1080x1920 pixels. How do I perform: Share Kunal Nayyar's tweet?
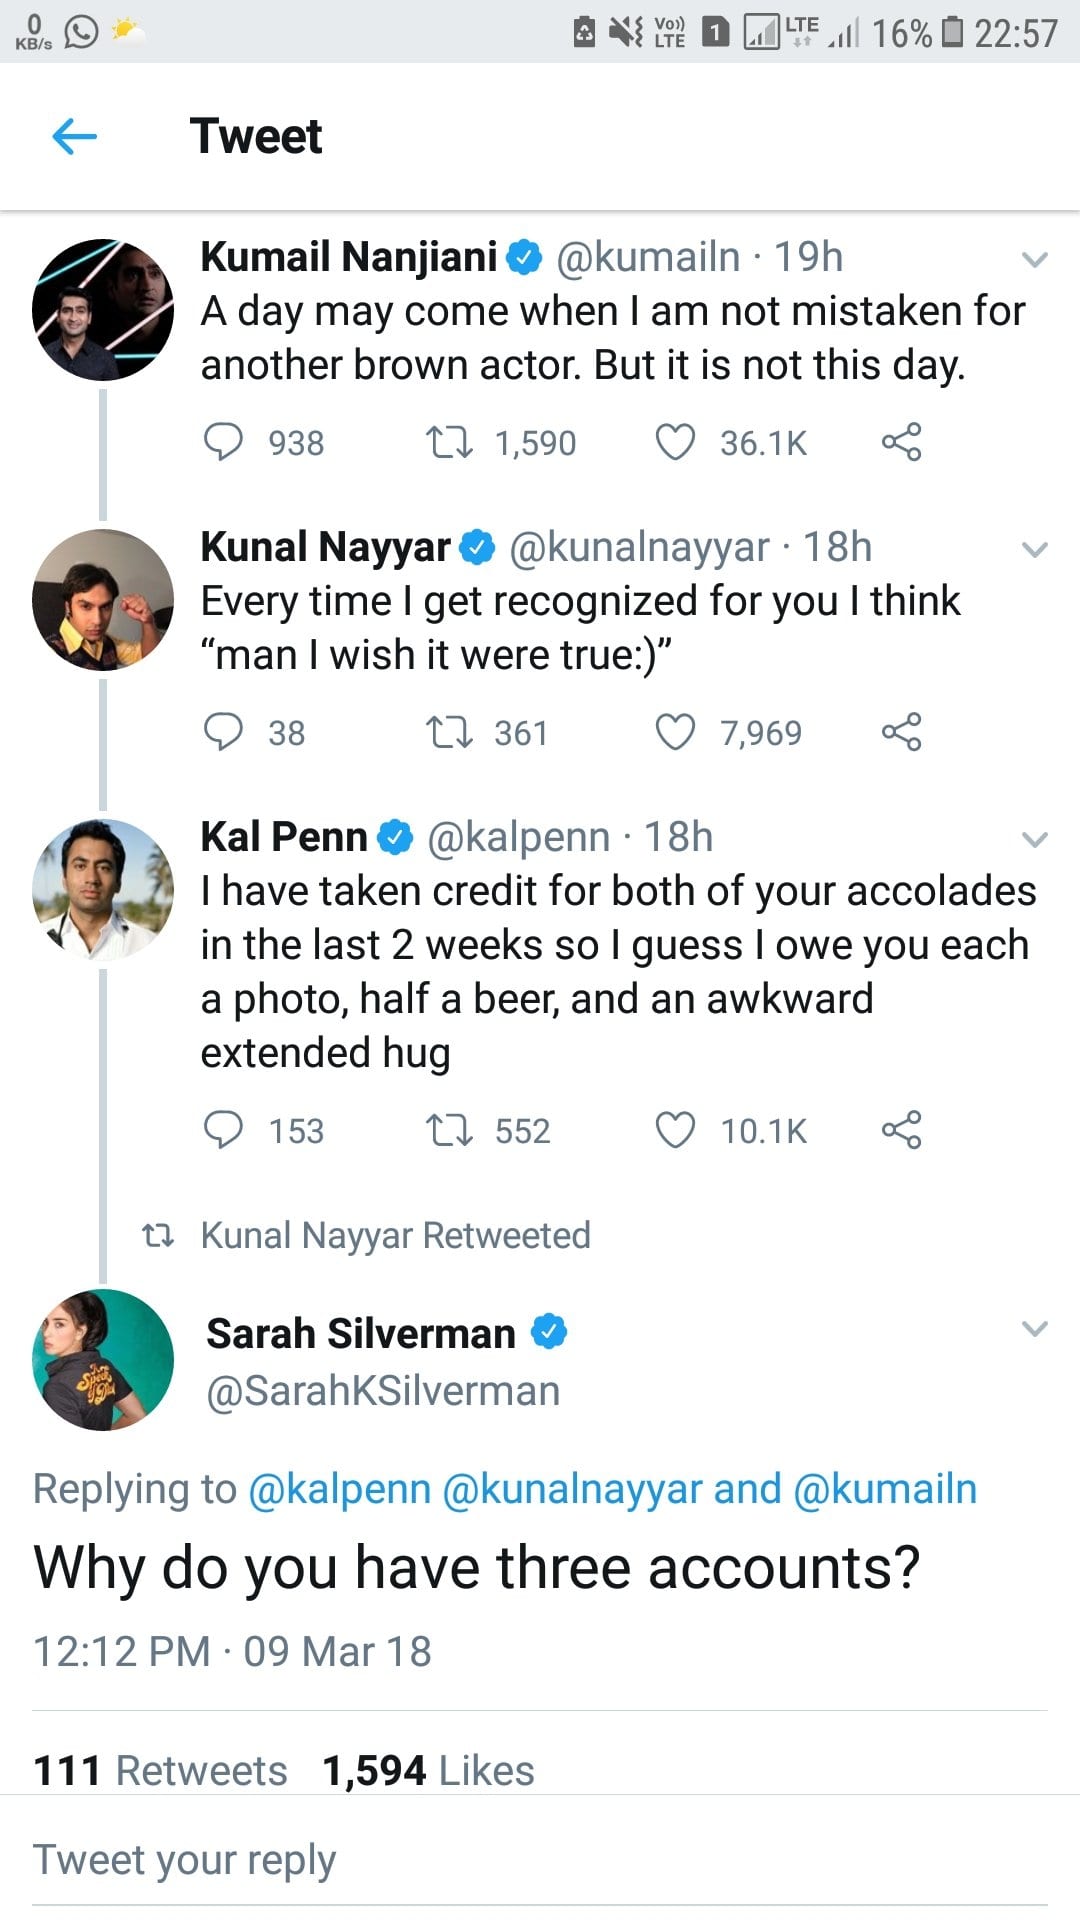click(x=901, y=732)
